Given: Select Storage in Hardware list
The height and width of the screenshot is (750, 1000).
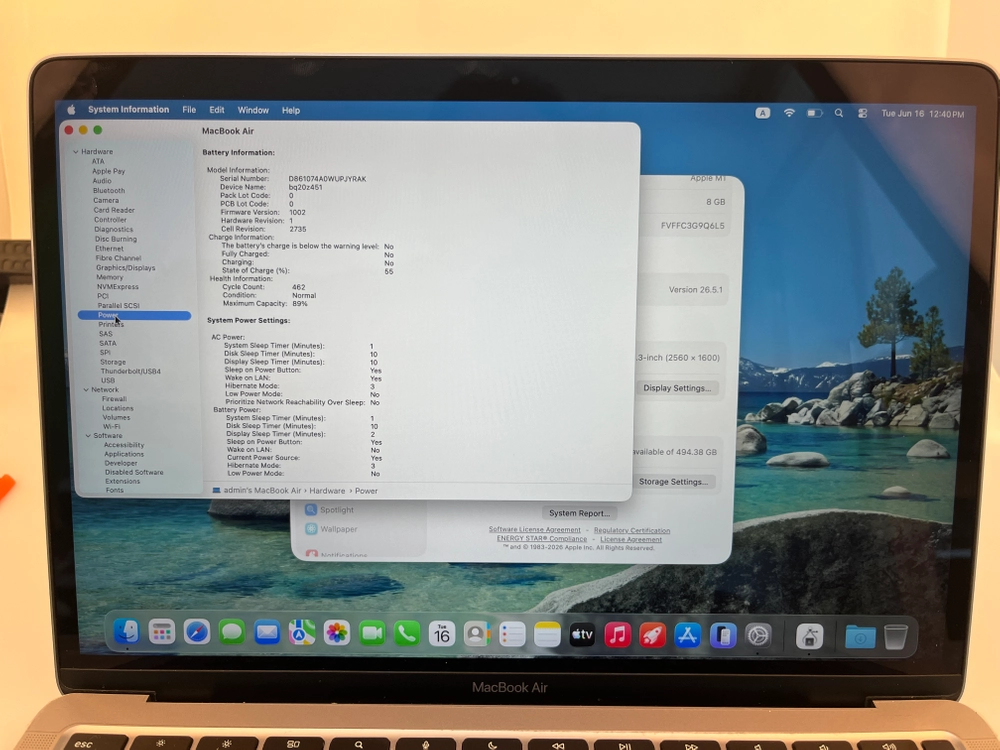Looking at the screenshot, I should coord(113,362).
